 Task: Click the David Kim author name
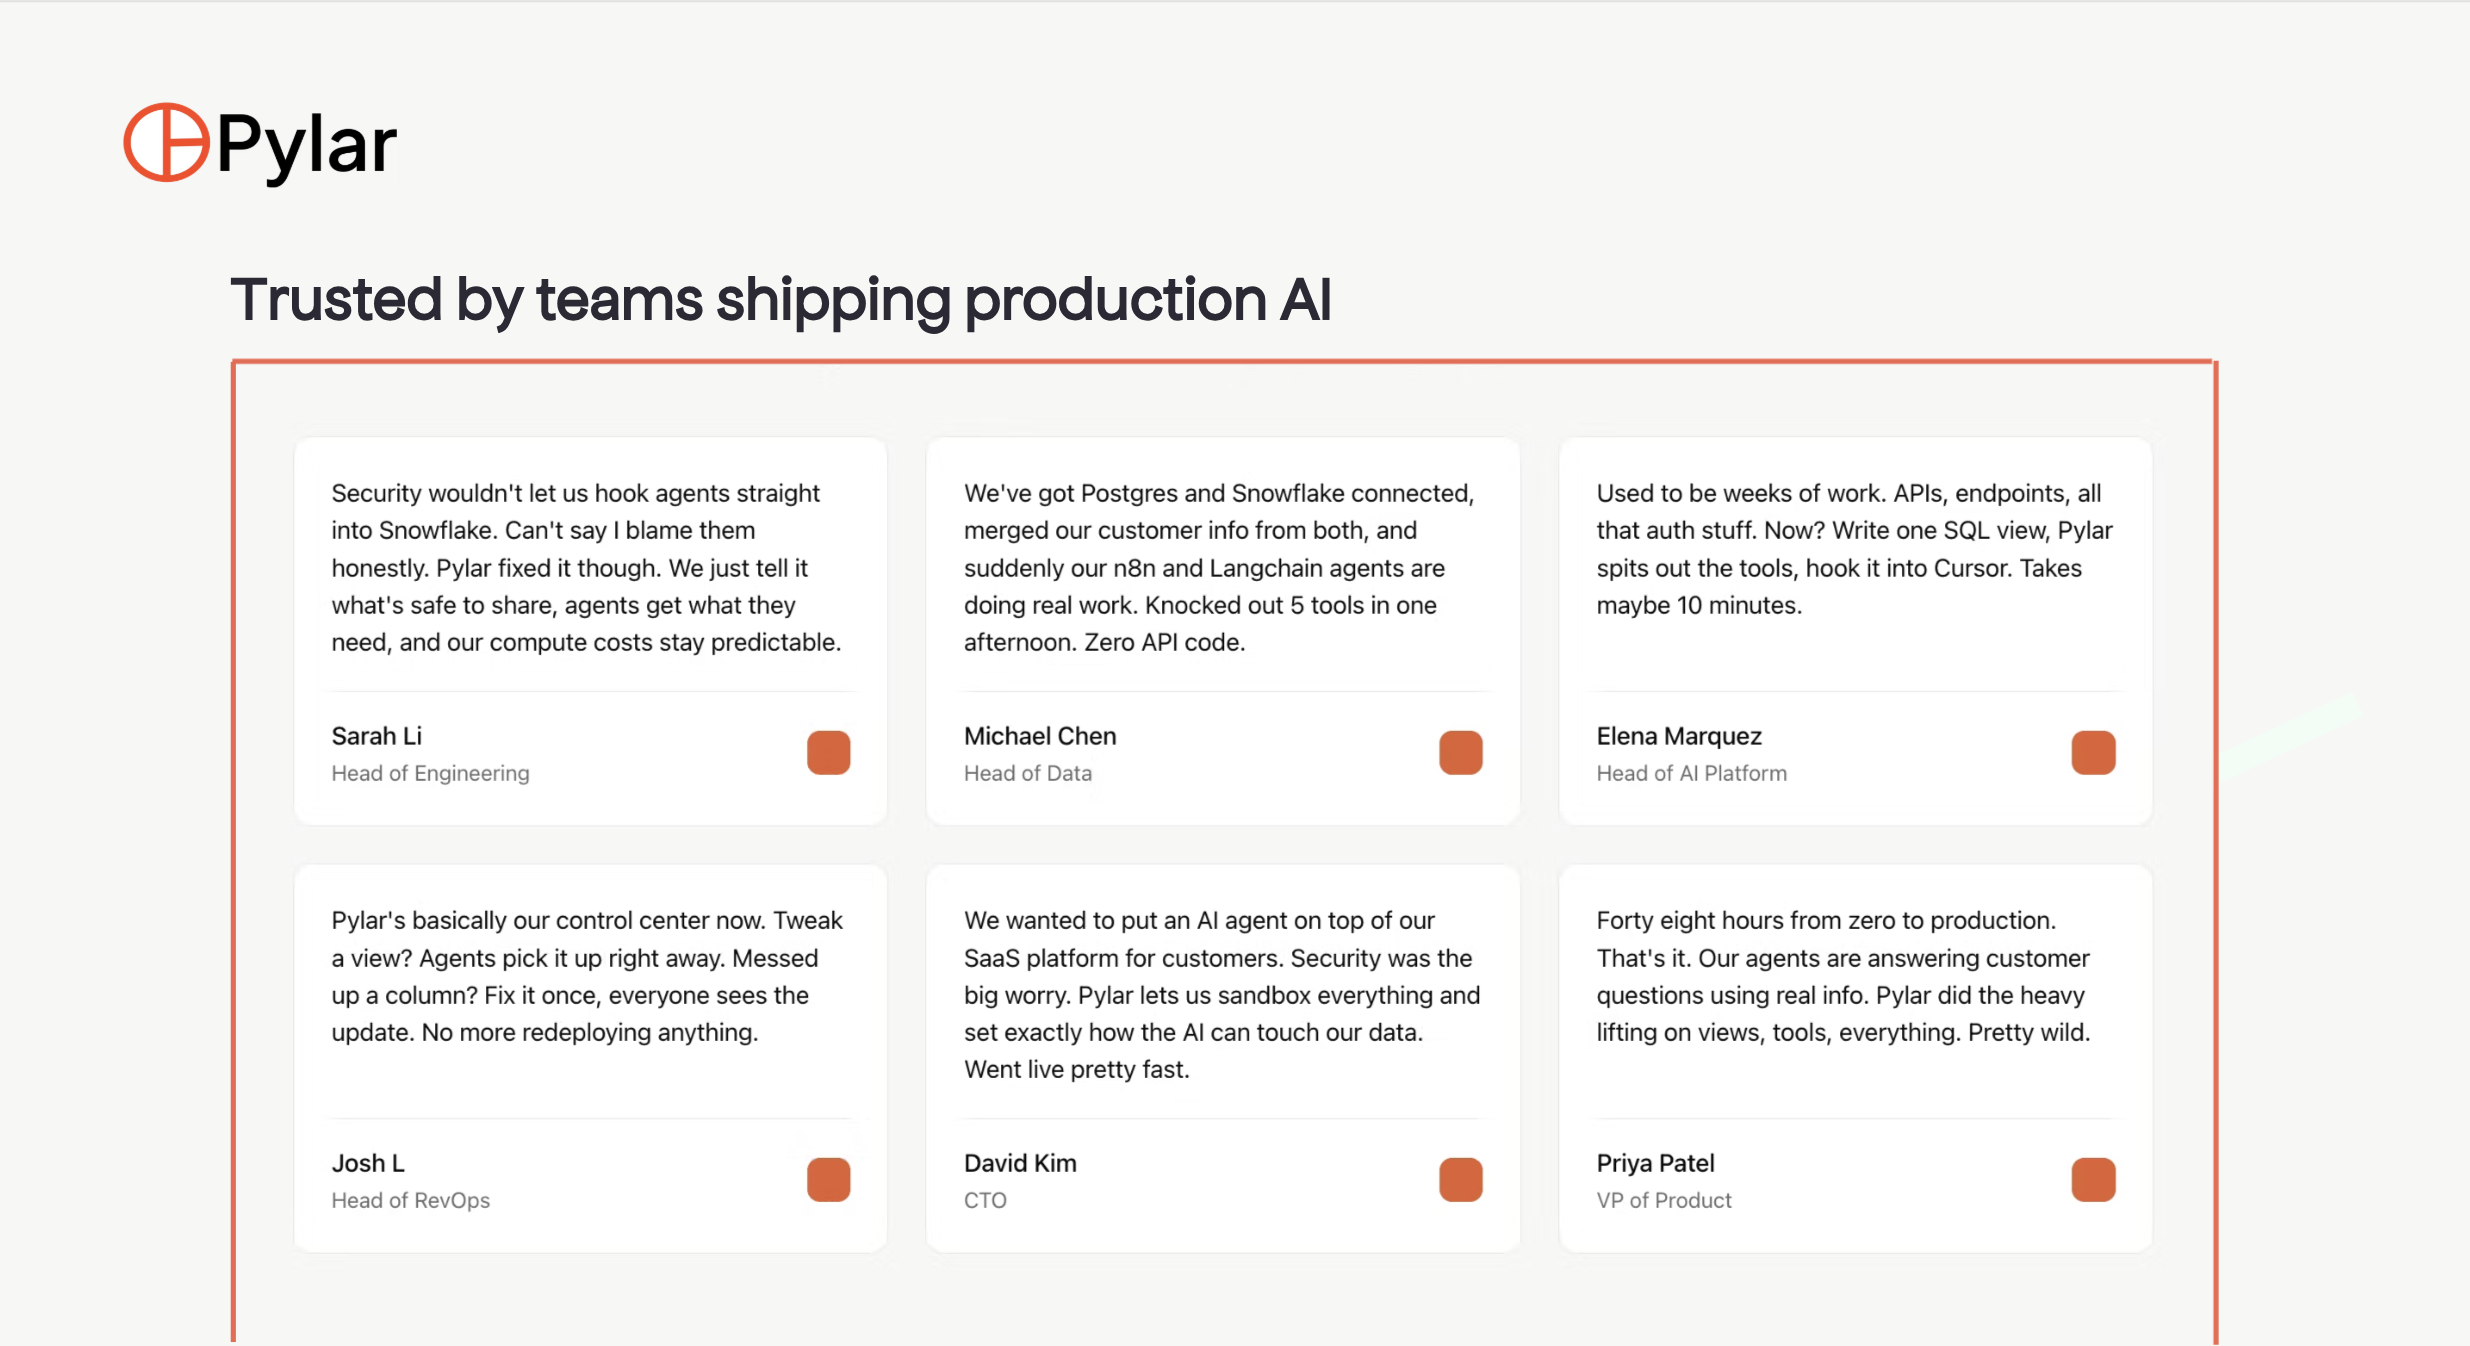1019,1163
